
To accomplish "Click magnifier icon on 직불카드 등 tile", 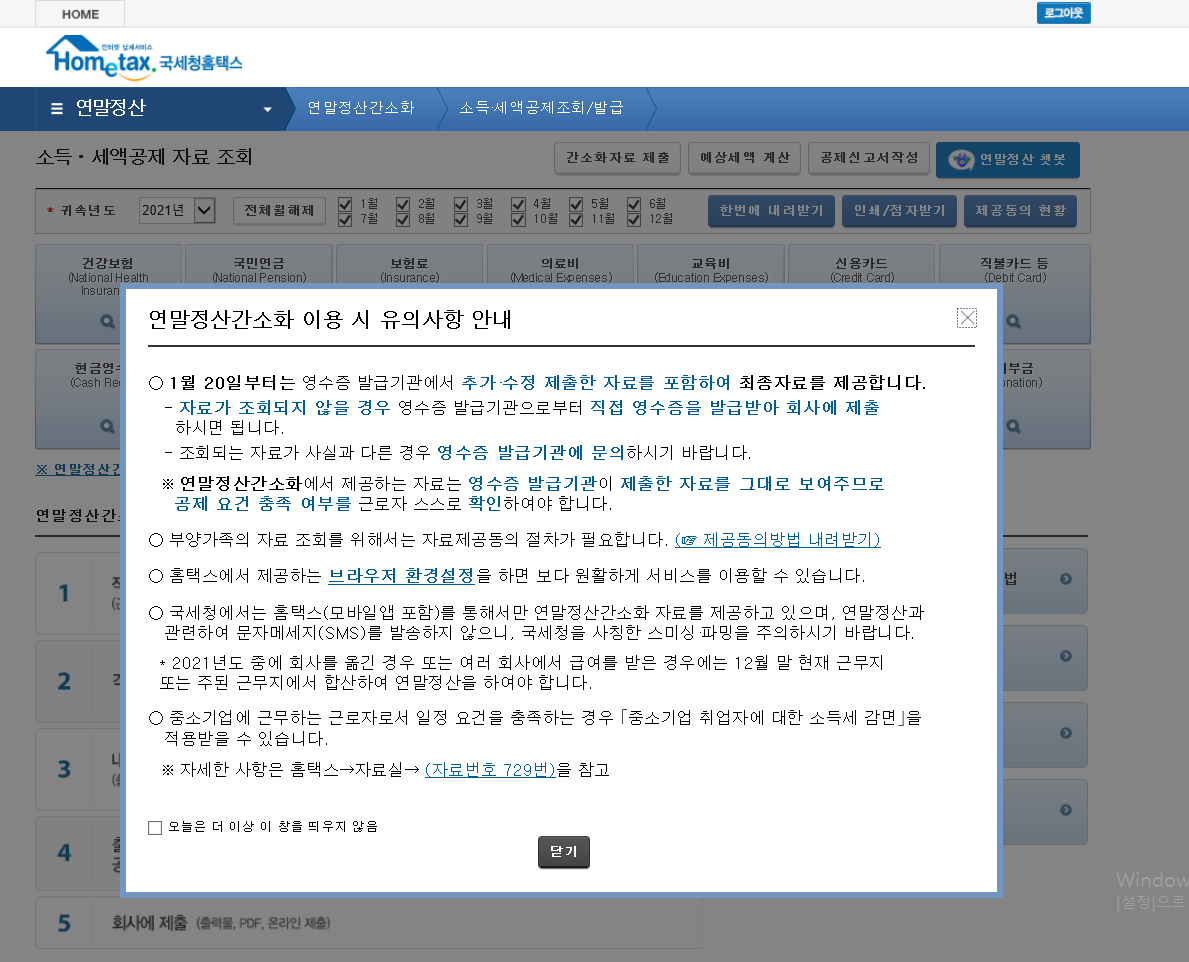I will pos(1013,321).
